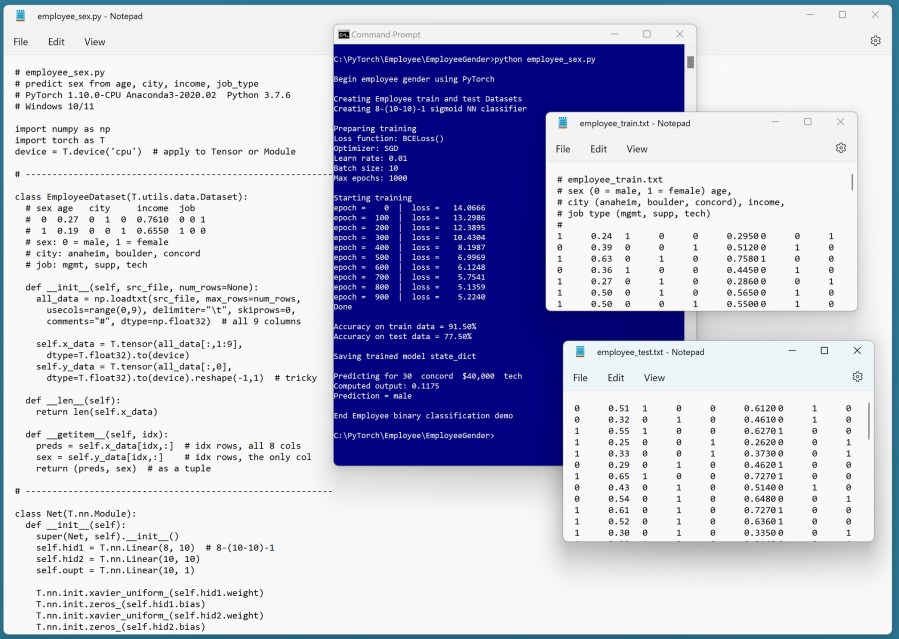Image resolution: width=899 pixels, height=639 pixels.
Task: Open Notepad settings in employee_sex.py window
Action: (x=877, y=39)
